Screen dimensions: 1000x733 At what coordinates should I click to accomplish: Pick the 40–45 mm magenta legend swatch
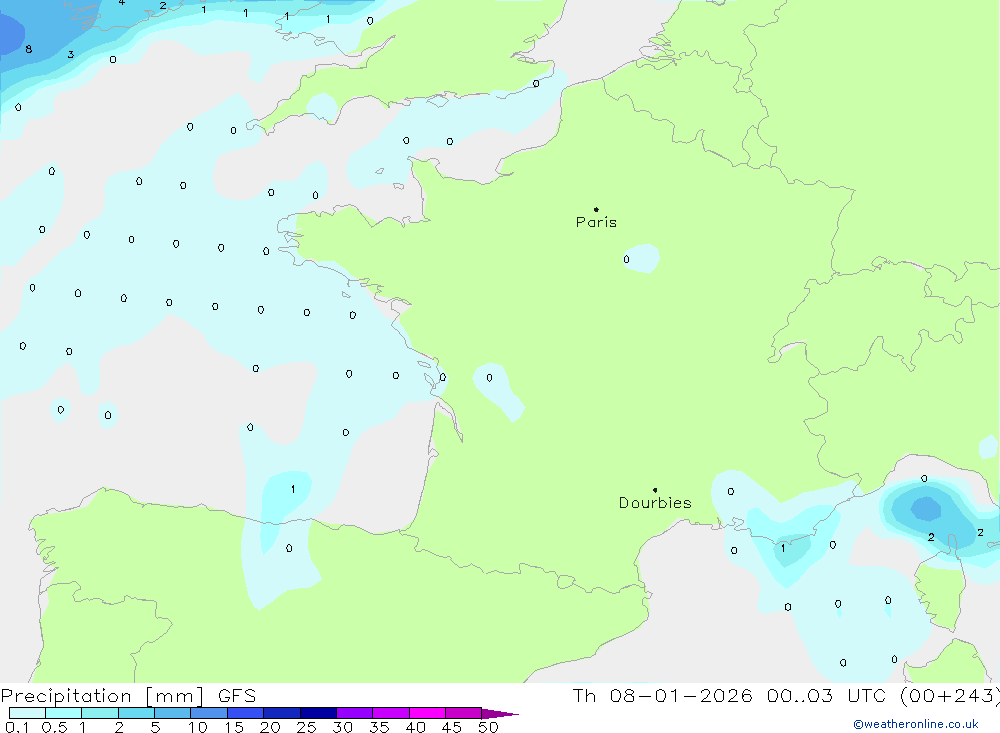pyautogui.click(x=427, y=713)
